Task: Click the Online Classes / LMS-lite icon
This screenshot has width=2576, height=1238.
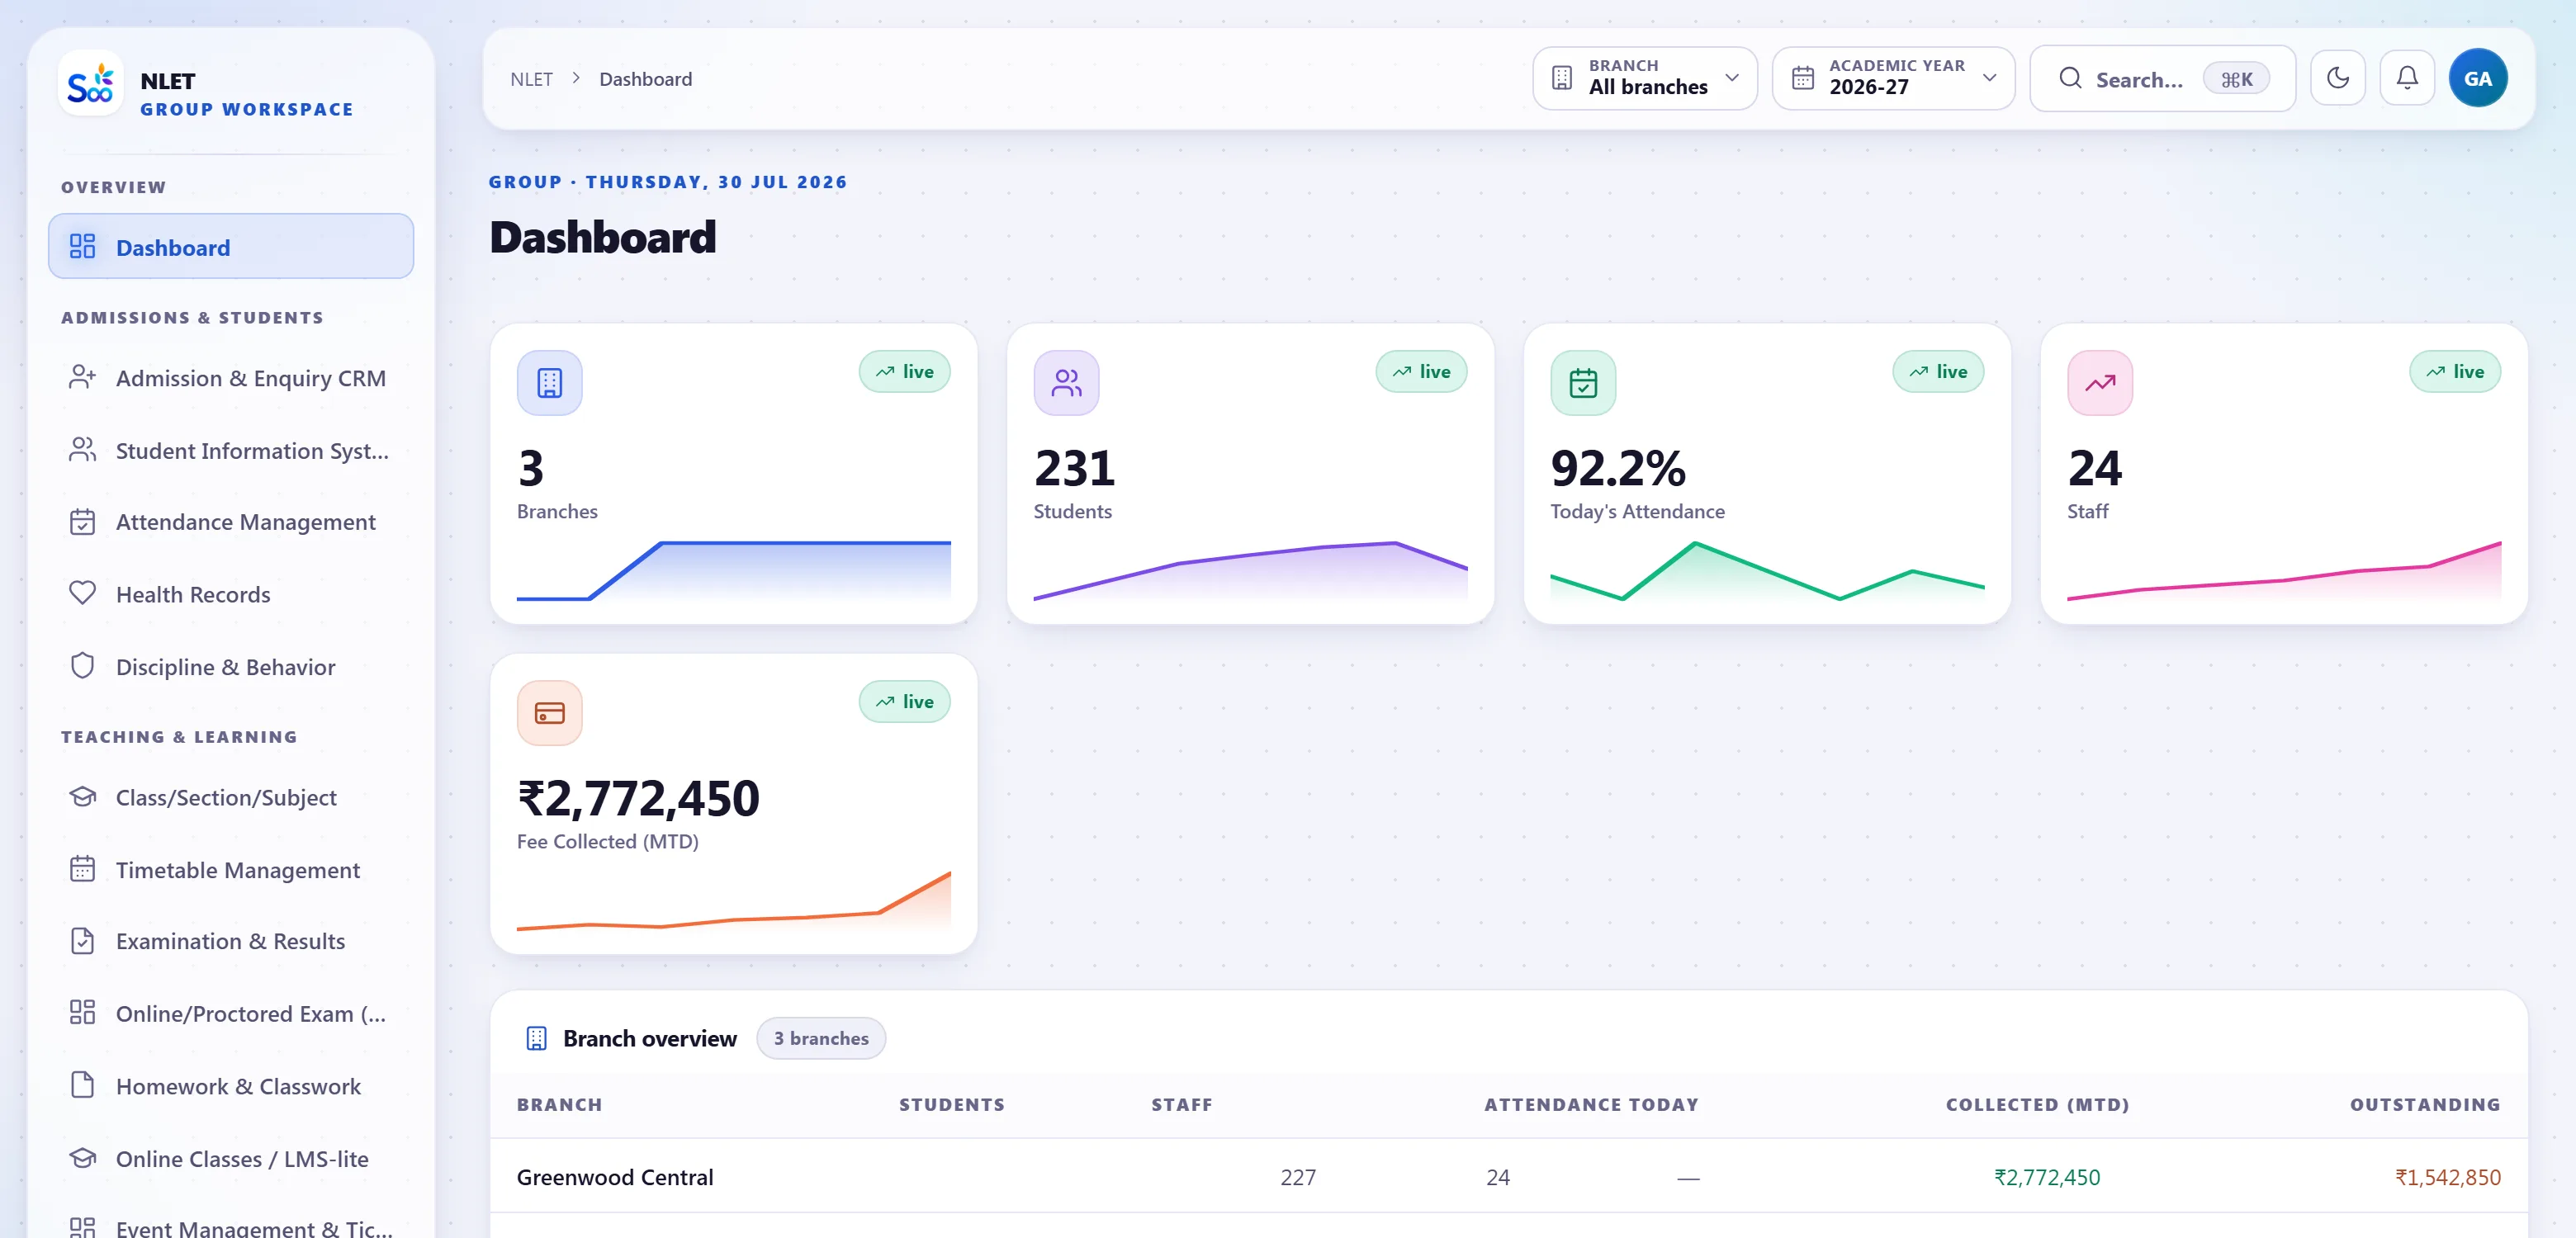Action: tap(83, 1158)
